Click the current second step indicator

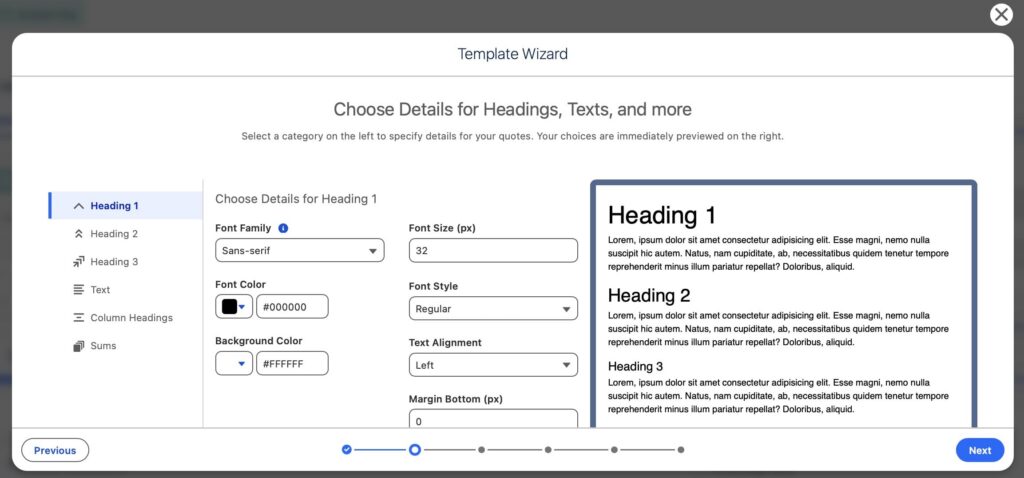tap(415, 449)
